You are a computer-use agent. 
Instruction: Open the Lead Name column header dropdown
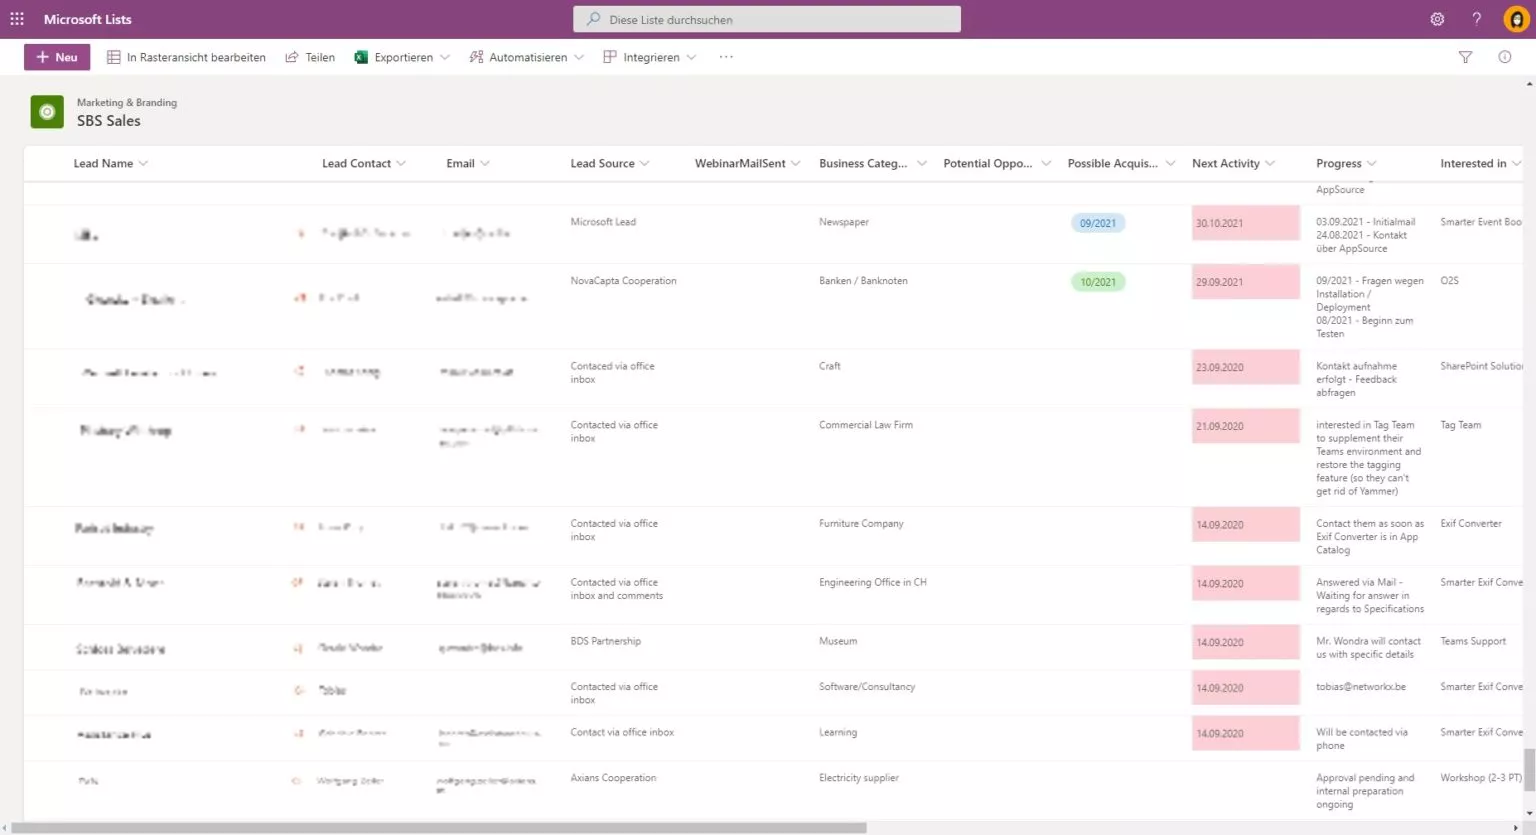click(x=142, y=163)
